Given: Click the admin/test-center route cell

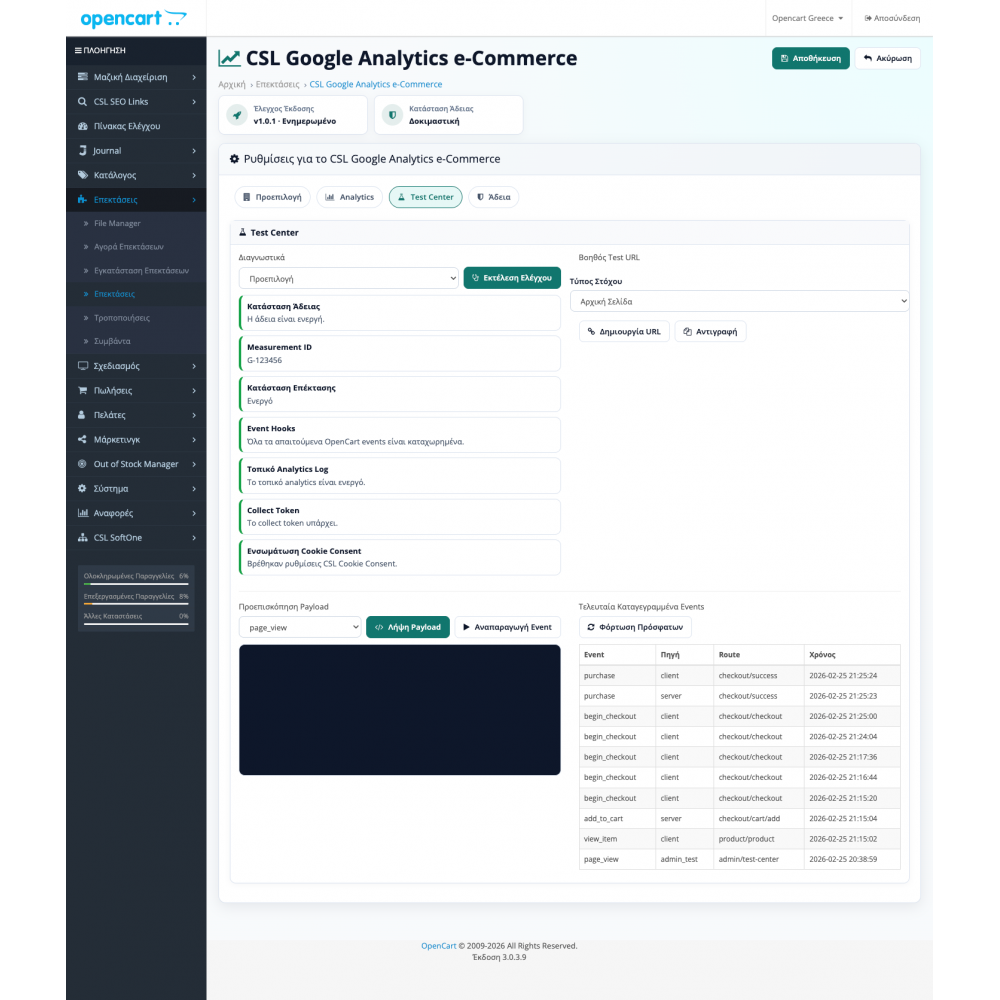Looking at the screenshot, I should click(759, 859).
